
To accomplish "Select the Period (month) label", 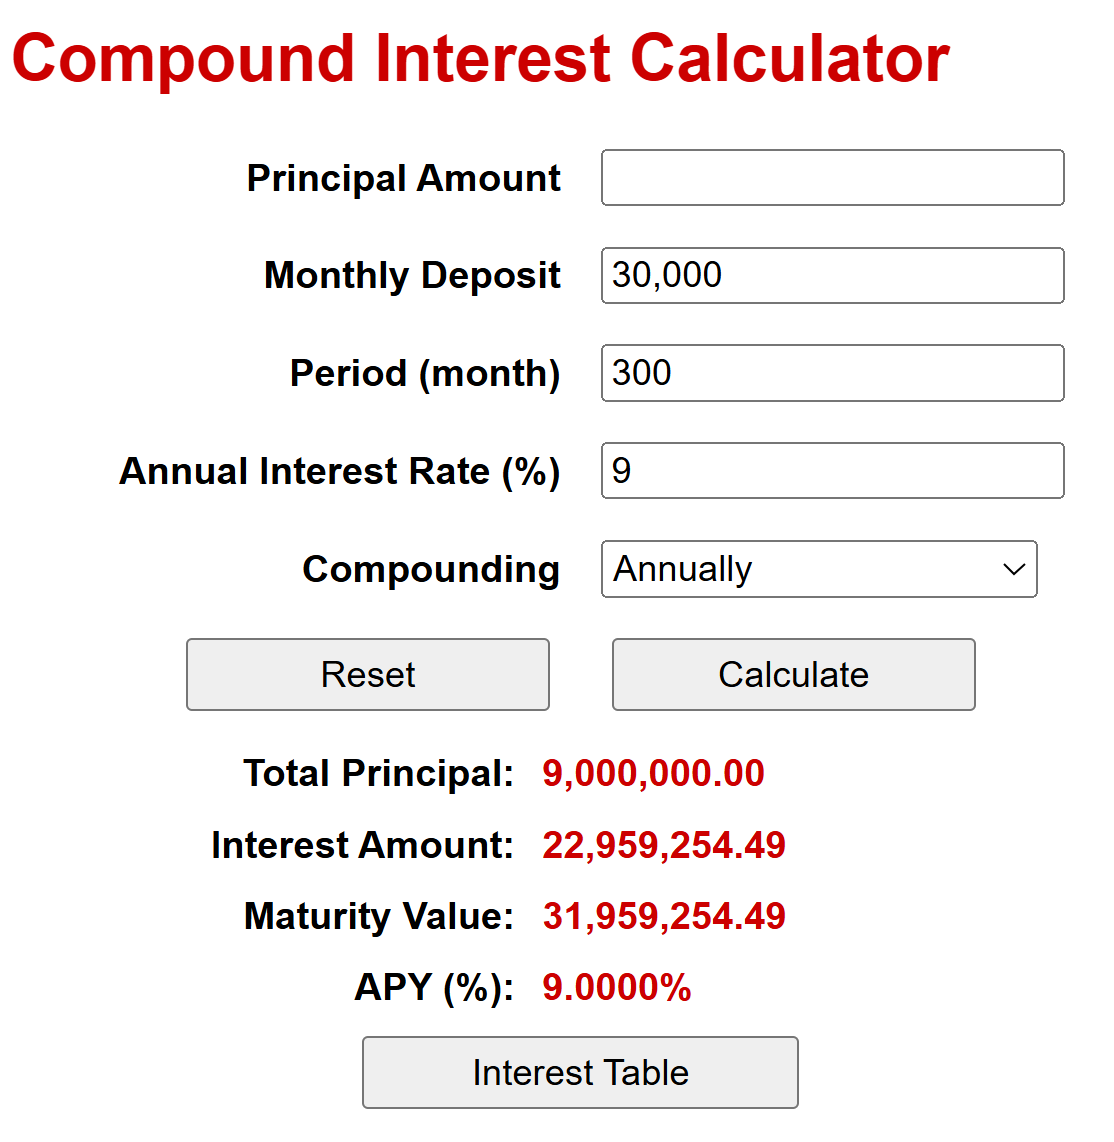I will click(425, 374).
